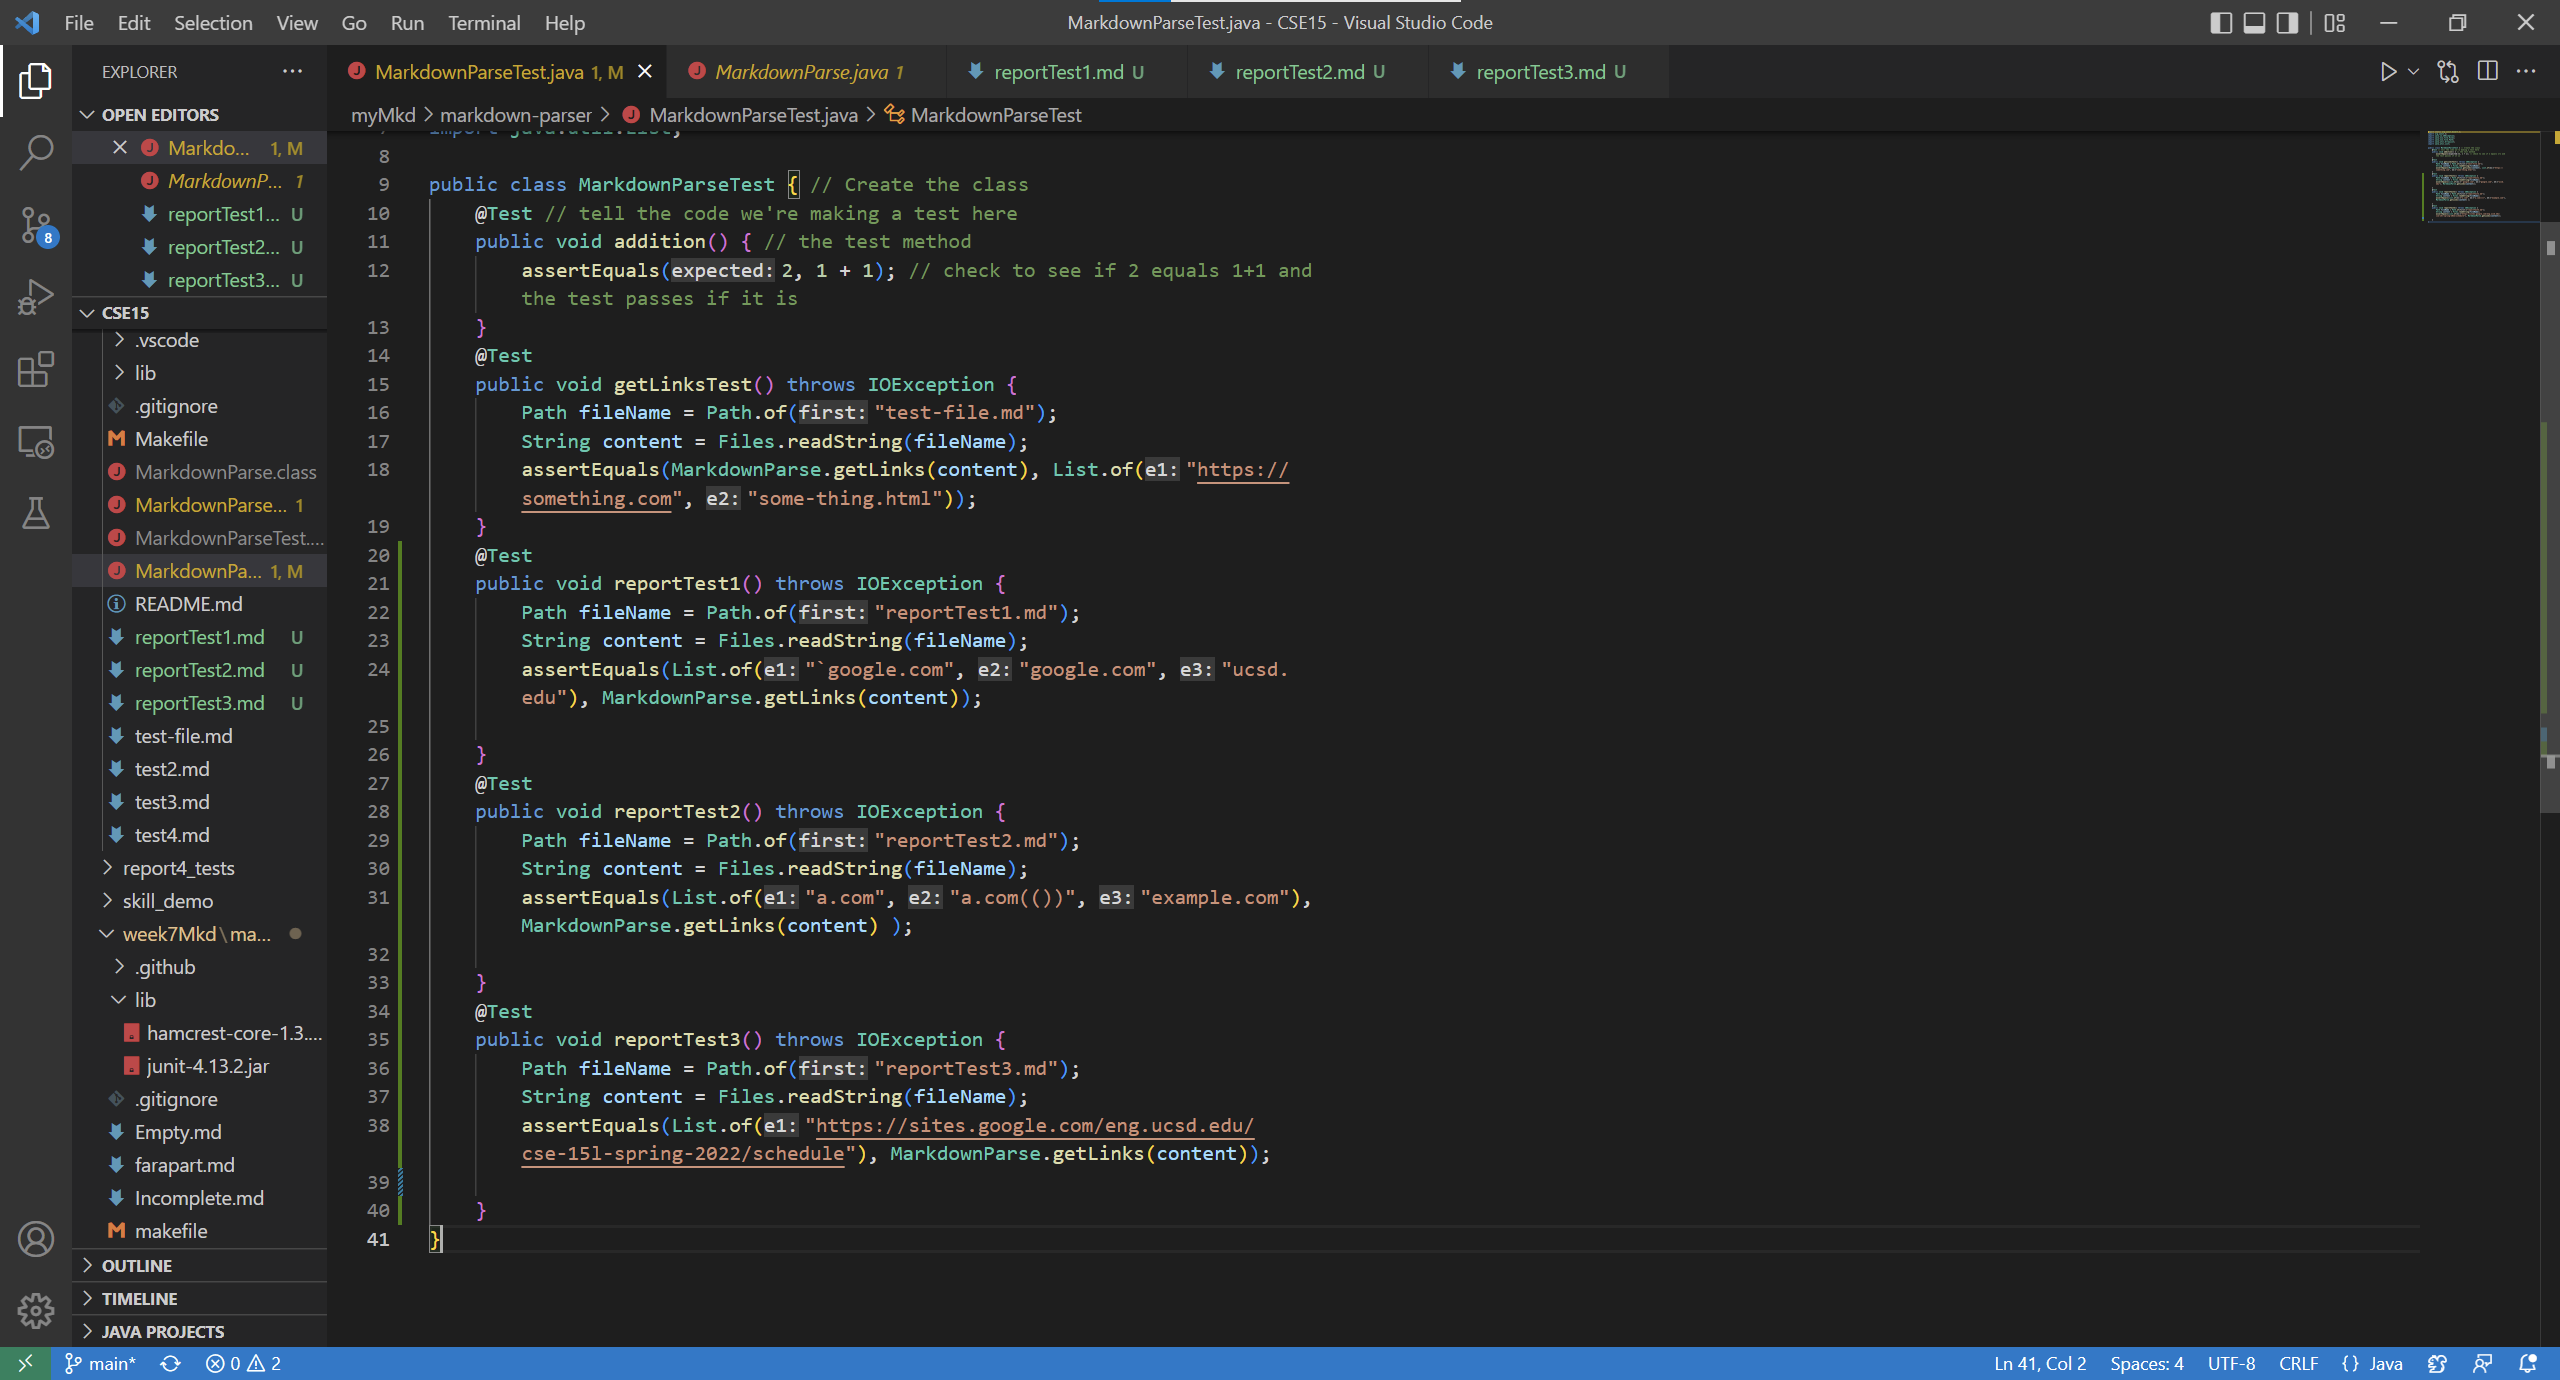Open the Search view in activity bar
This screenshot has height=1380, width=2560.
pos(36,153)
